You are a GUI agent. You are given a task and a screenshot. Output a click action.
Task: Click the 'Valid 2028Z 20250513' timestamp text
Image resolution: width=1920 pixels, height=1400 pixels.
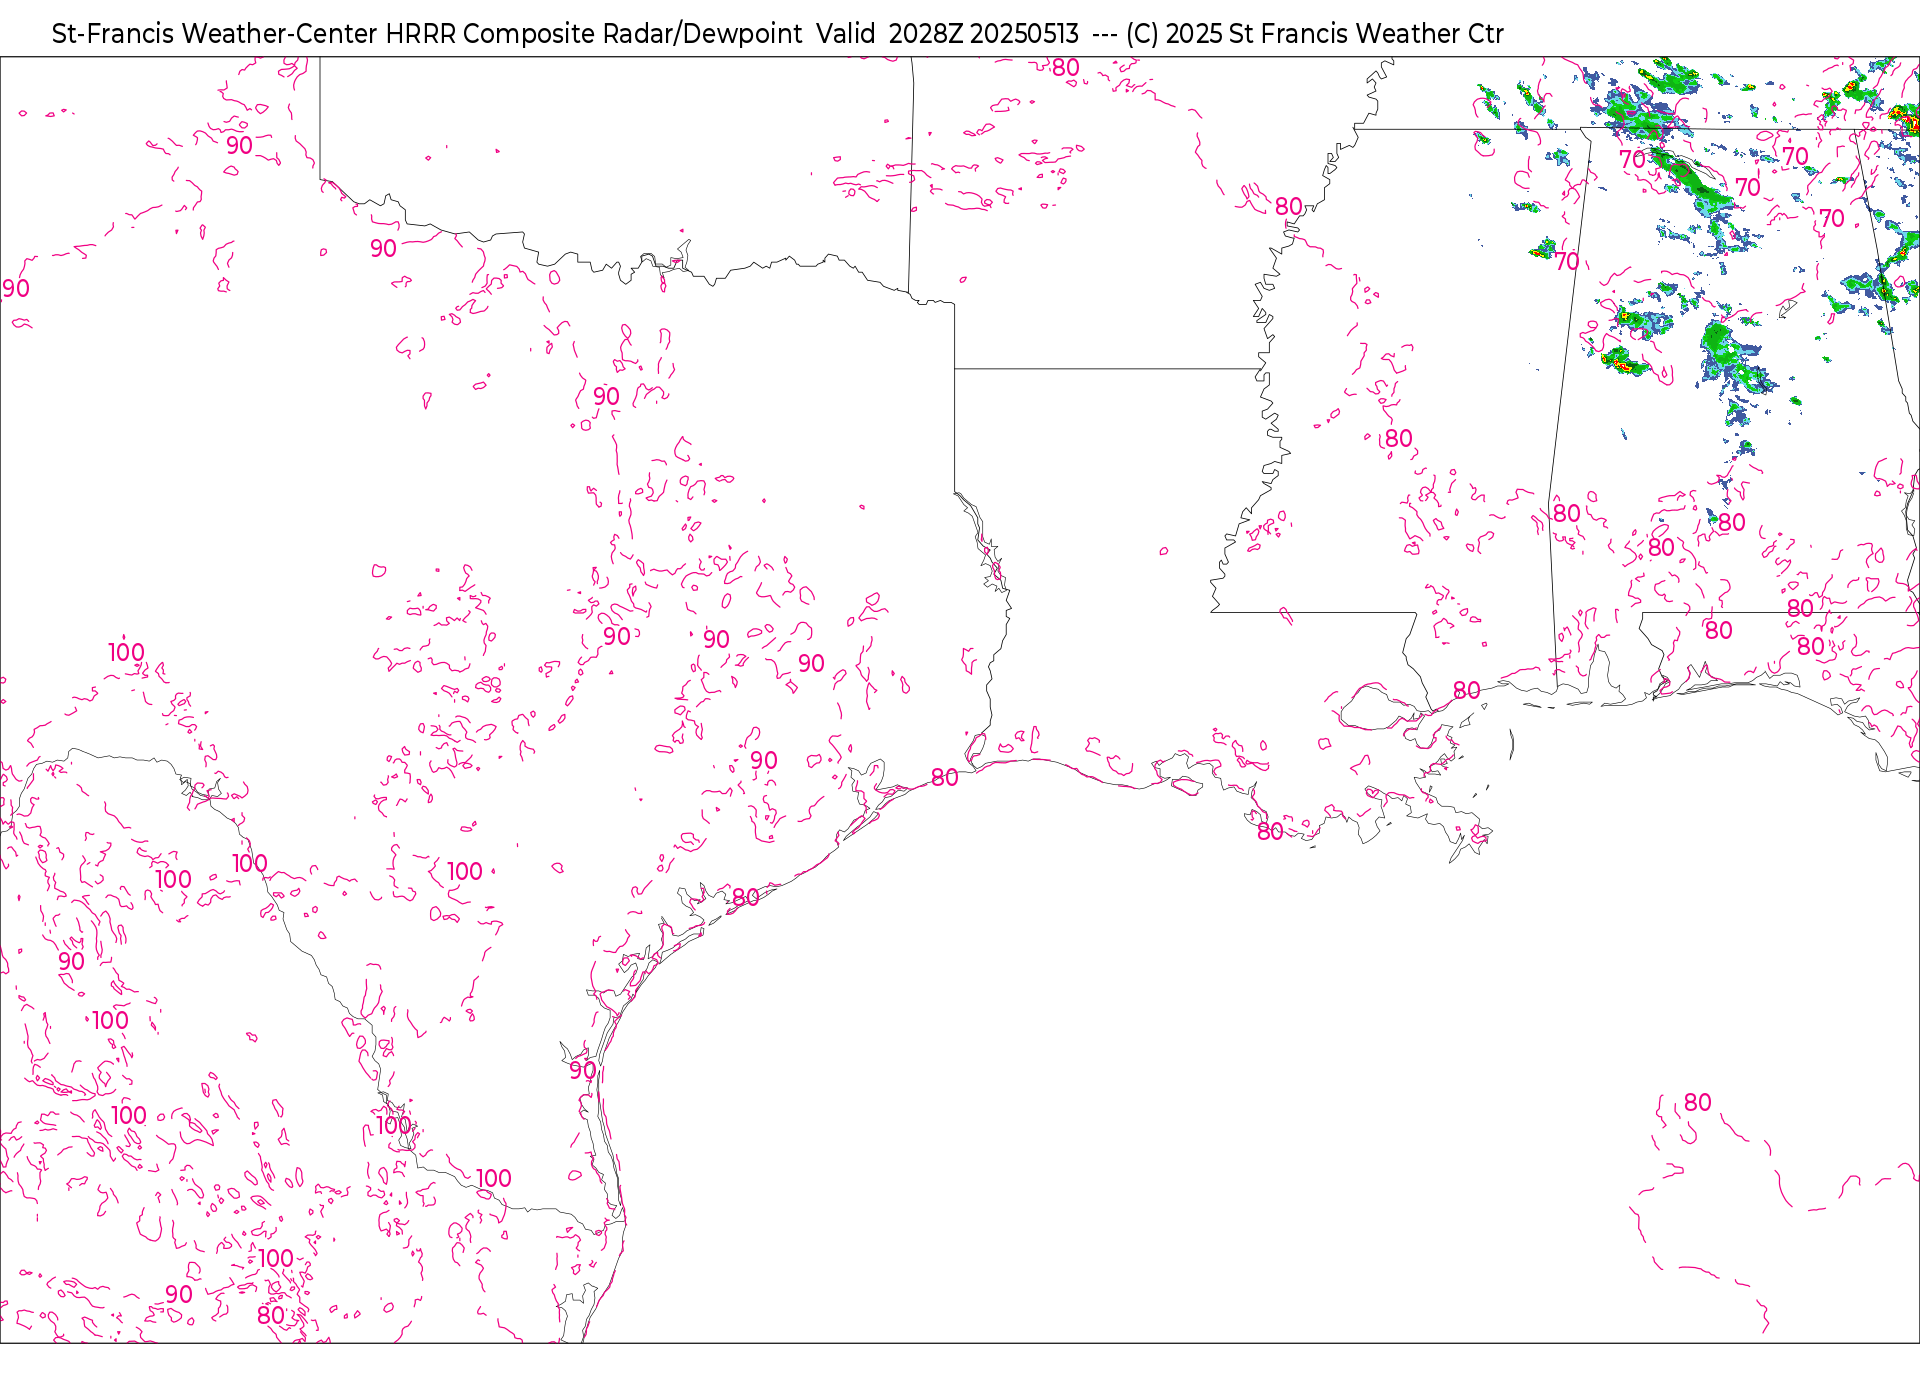948,34
